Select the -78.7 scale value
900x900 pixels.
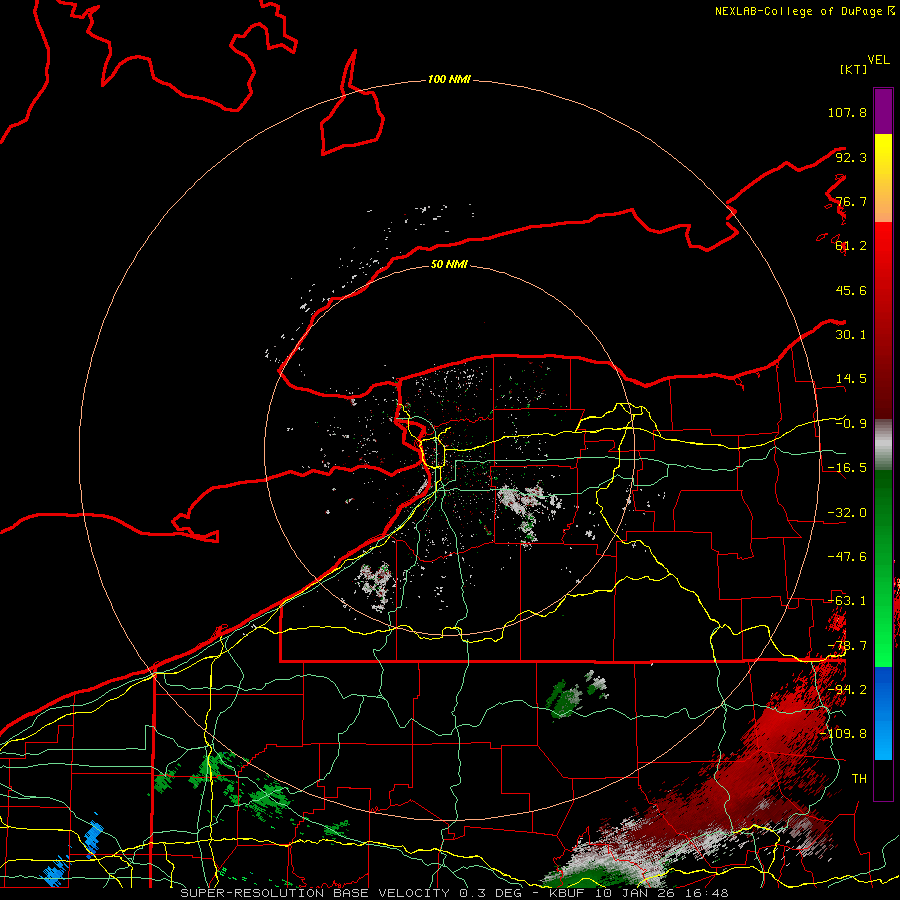pos(847,646)
